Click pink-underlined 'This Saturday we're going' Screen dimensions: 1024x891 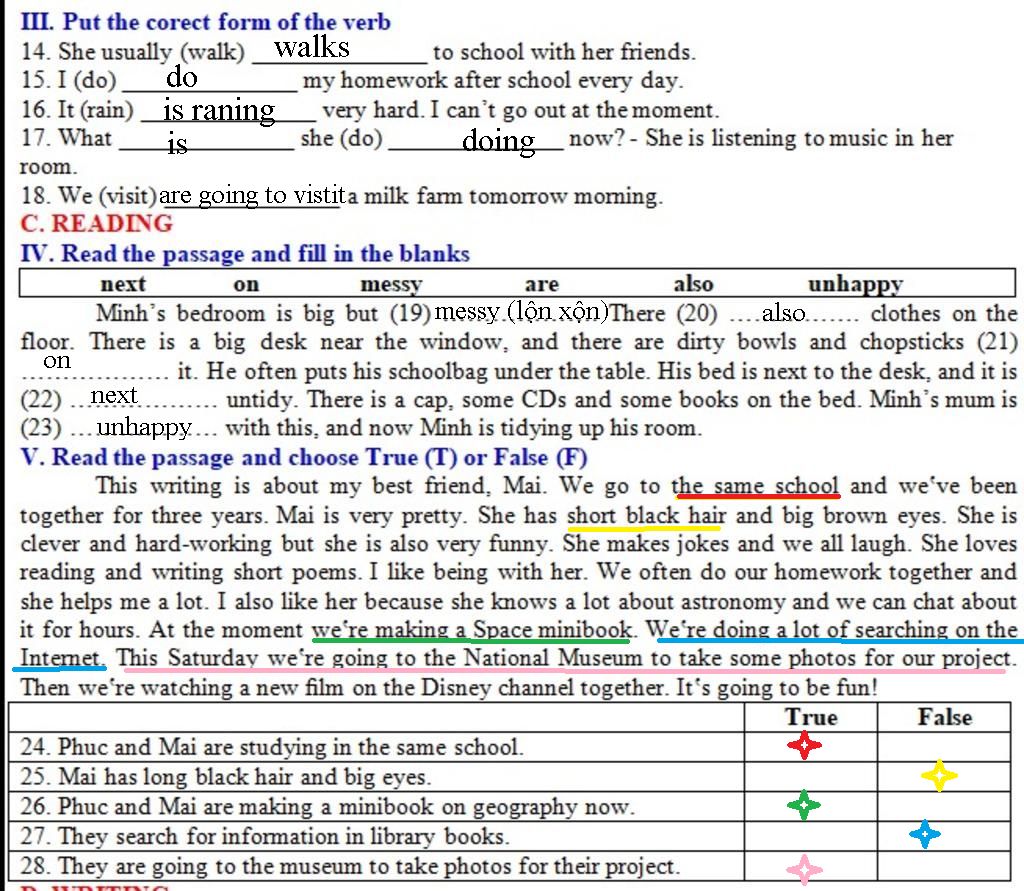pyautogui.click(x=565, y=658)
